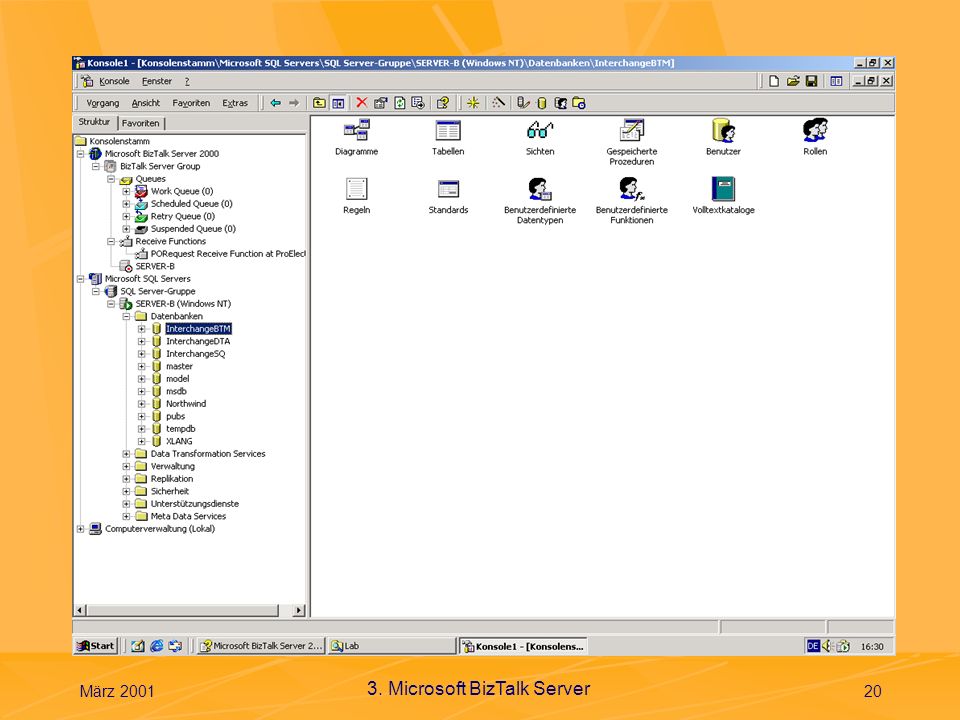The image size is (960, 720).
Task: Collapse the Microsoft BizTalk Server 2000 node
Action: pyautogui.click(x=80, y=154)
